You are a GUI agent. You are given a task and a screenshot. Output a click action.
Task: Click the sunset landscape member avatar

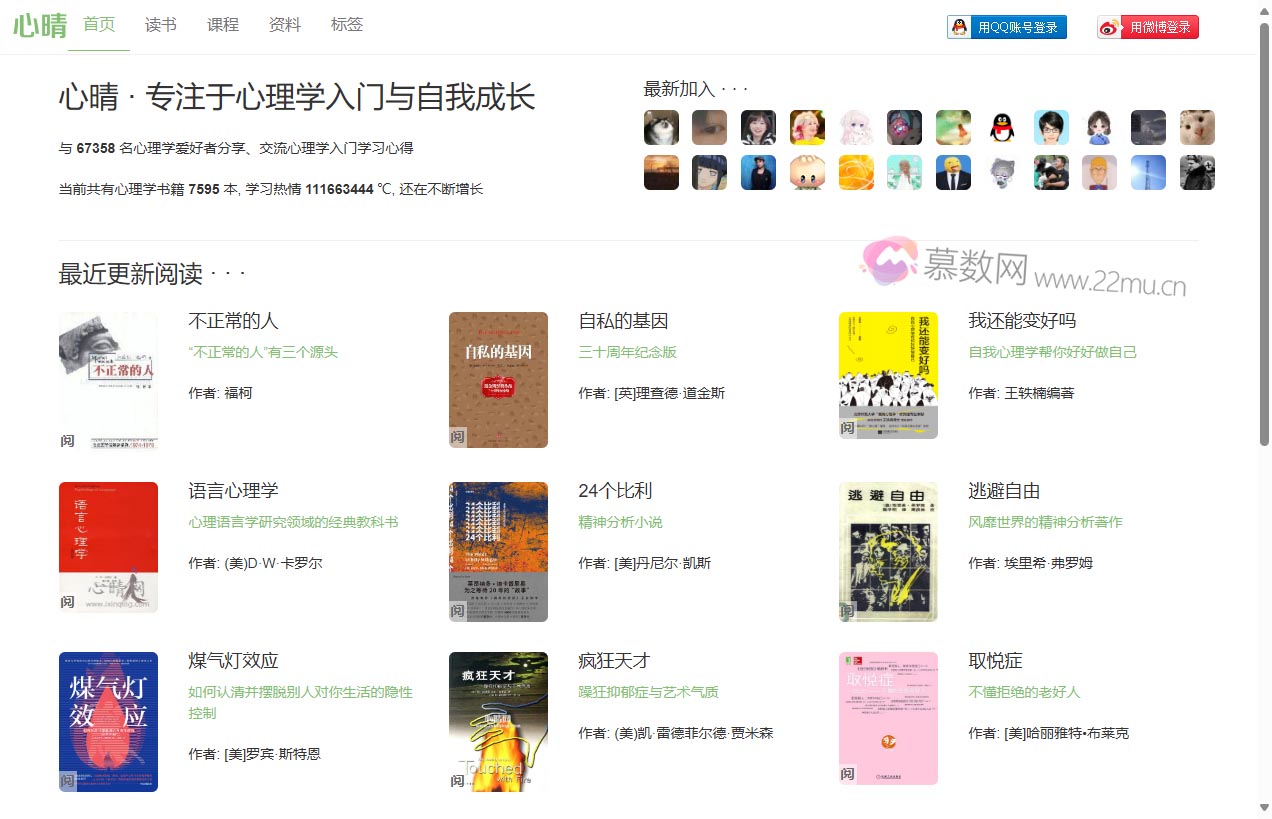point(661,173)
